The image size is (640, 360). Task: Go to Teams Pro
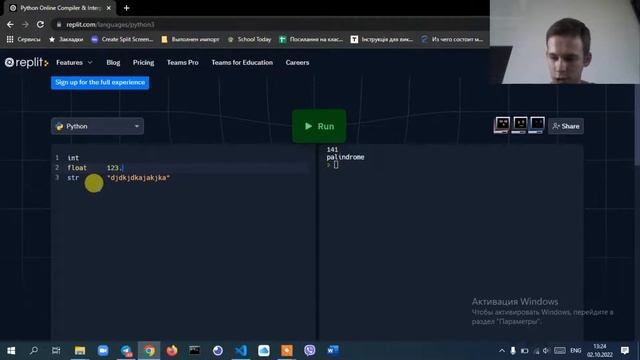coord(182,62)
